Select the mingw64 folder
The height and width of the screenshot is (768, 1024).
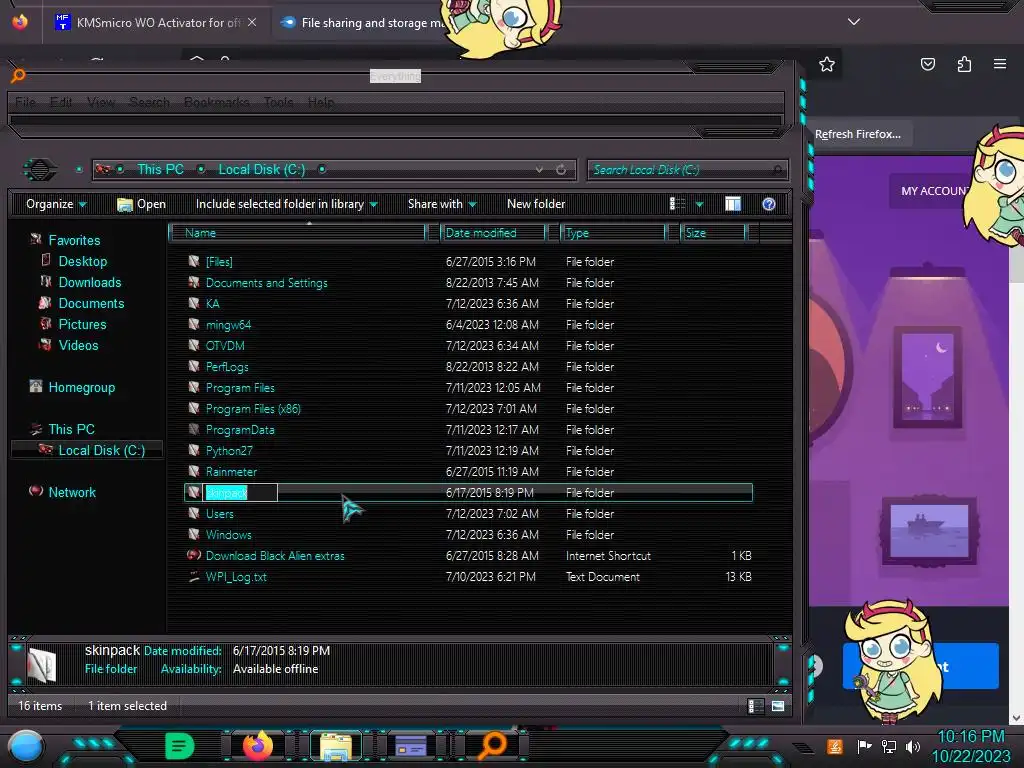228,325
